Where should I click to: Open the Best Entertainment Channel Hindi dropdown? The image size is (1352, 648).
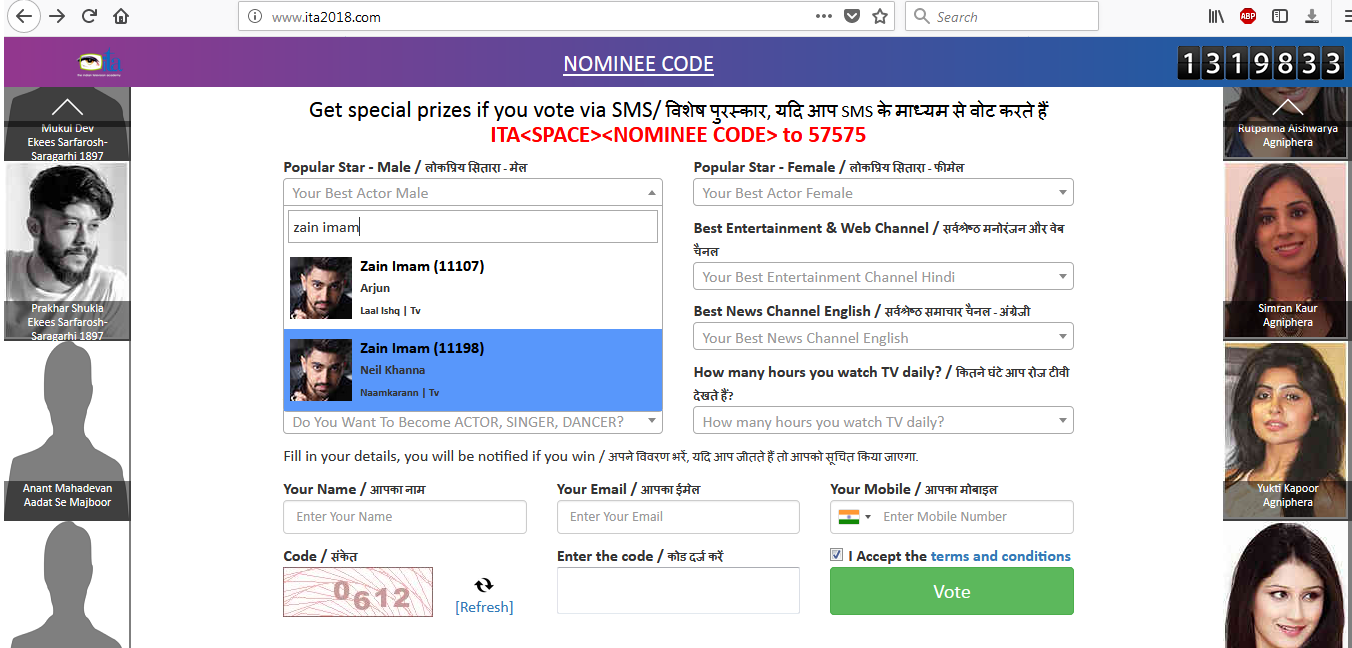(x=883, y=277)
